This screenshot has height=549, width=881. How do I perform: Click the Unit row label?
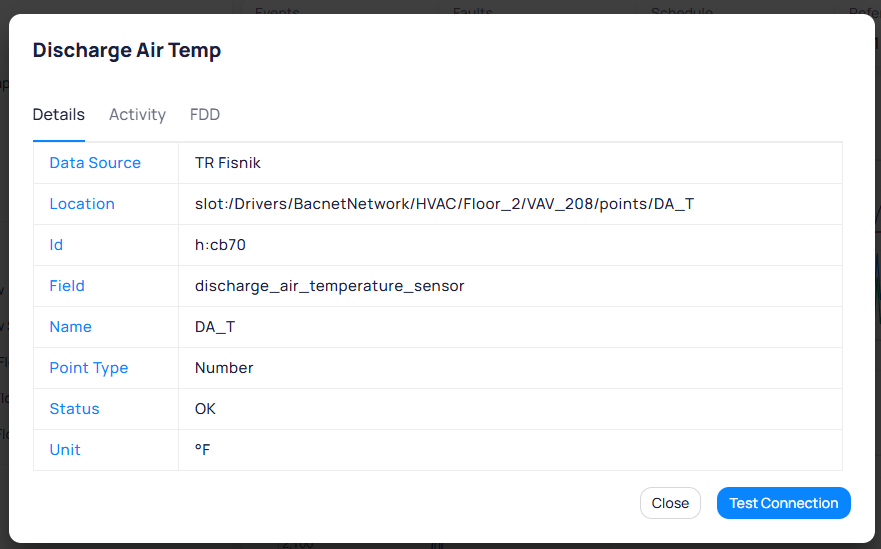coord(65,450)
